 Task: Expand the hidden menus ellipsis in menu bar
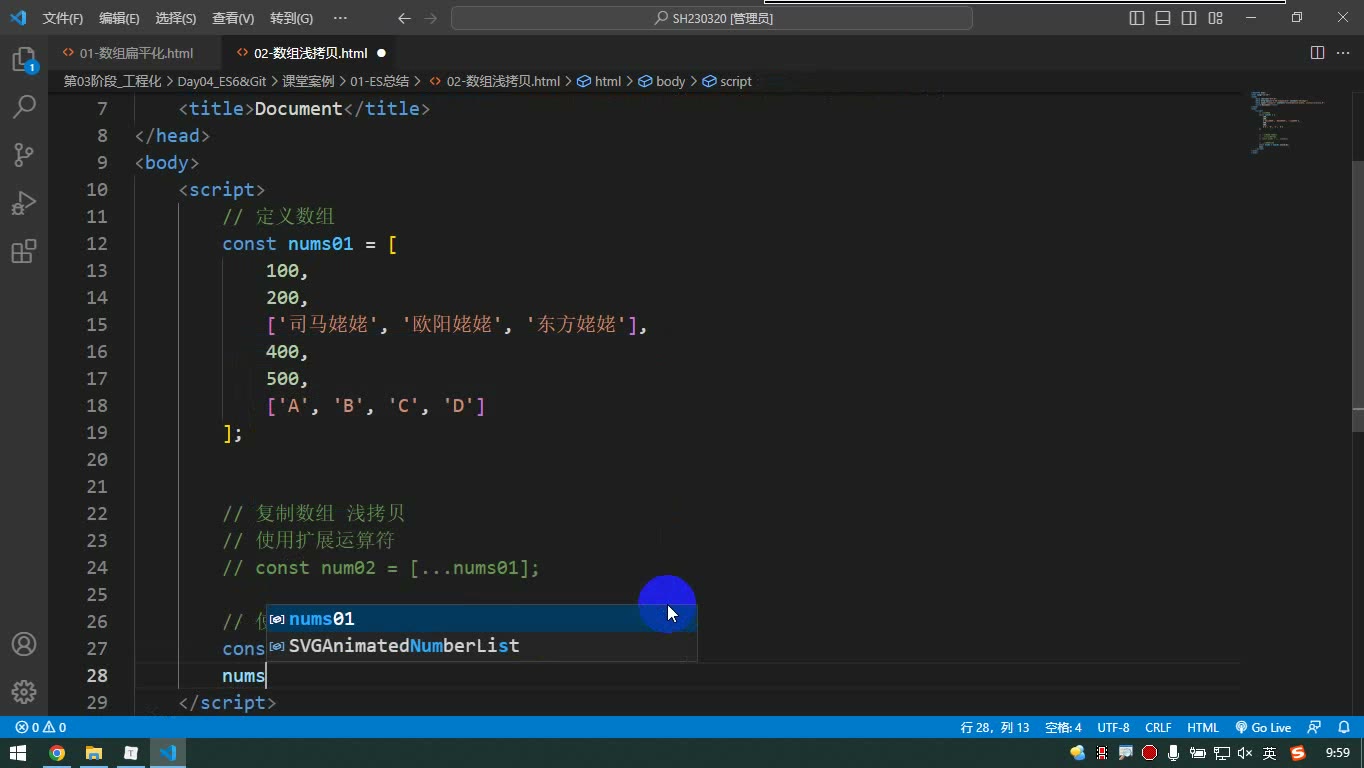tap(340, 18)
